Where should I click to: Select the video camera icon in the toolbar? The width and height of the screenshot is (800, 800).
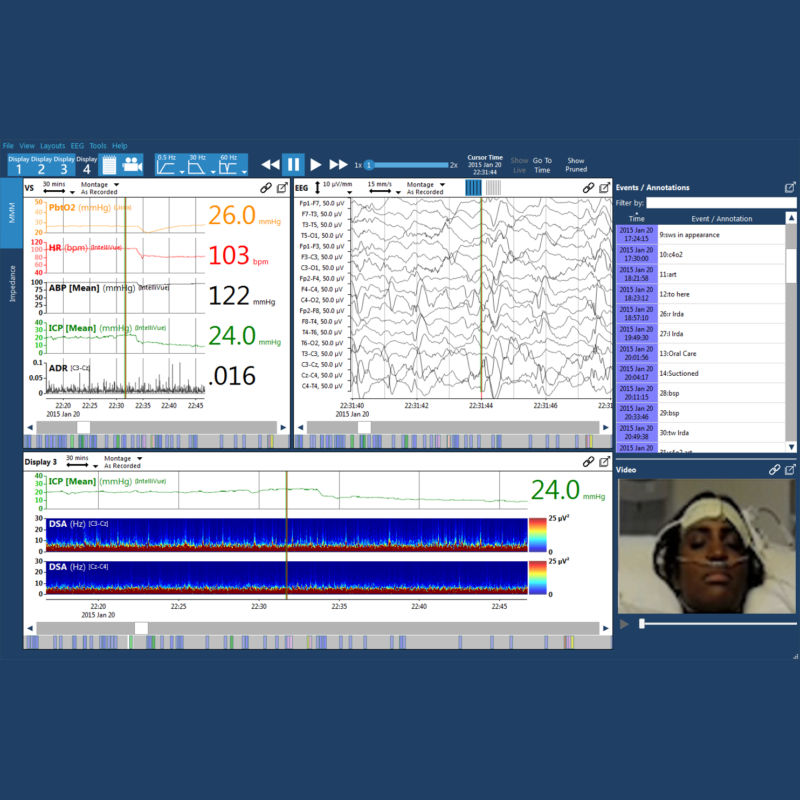(132, 163)
